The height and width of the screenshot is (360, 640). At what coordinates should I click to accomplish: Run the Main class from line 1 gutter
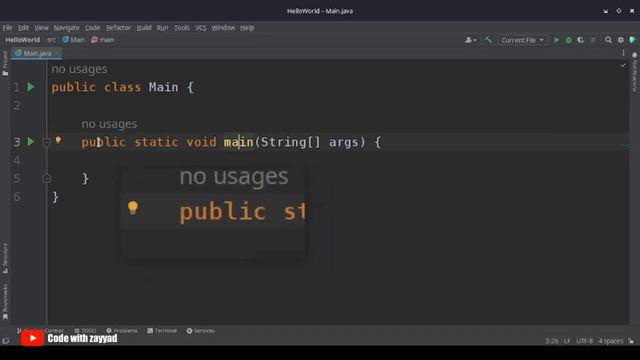click(x=31, y=87)
